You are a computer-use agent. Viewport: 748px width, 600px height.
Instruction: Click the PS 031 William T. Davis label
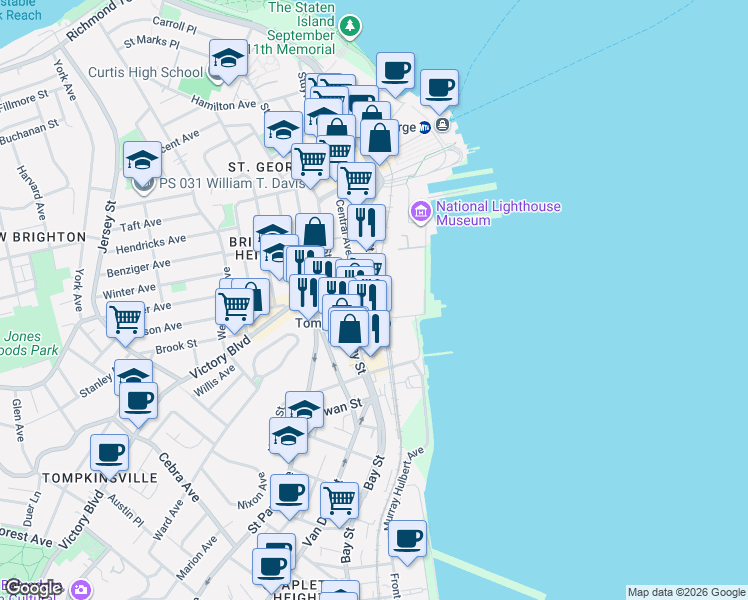tap(232, 183)
